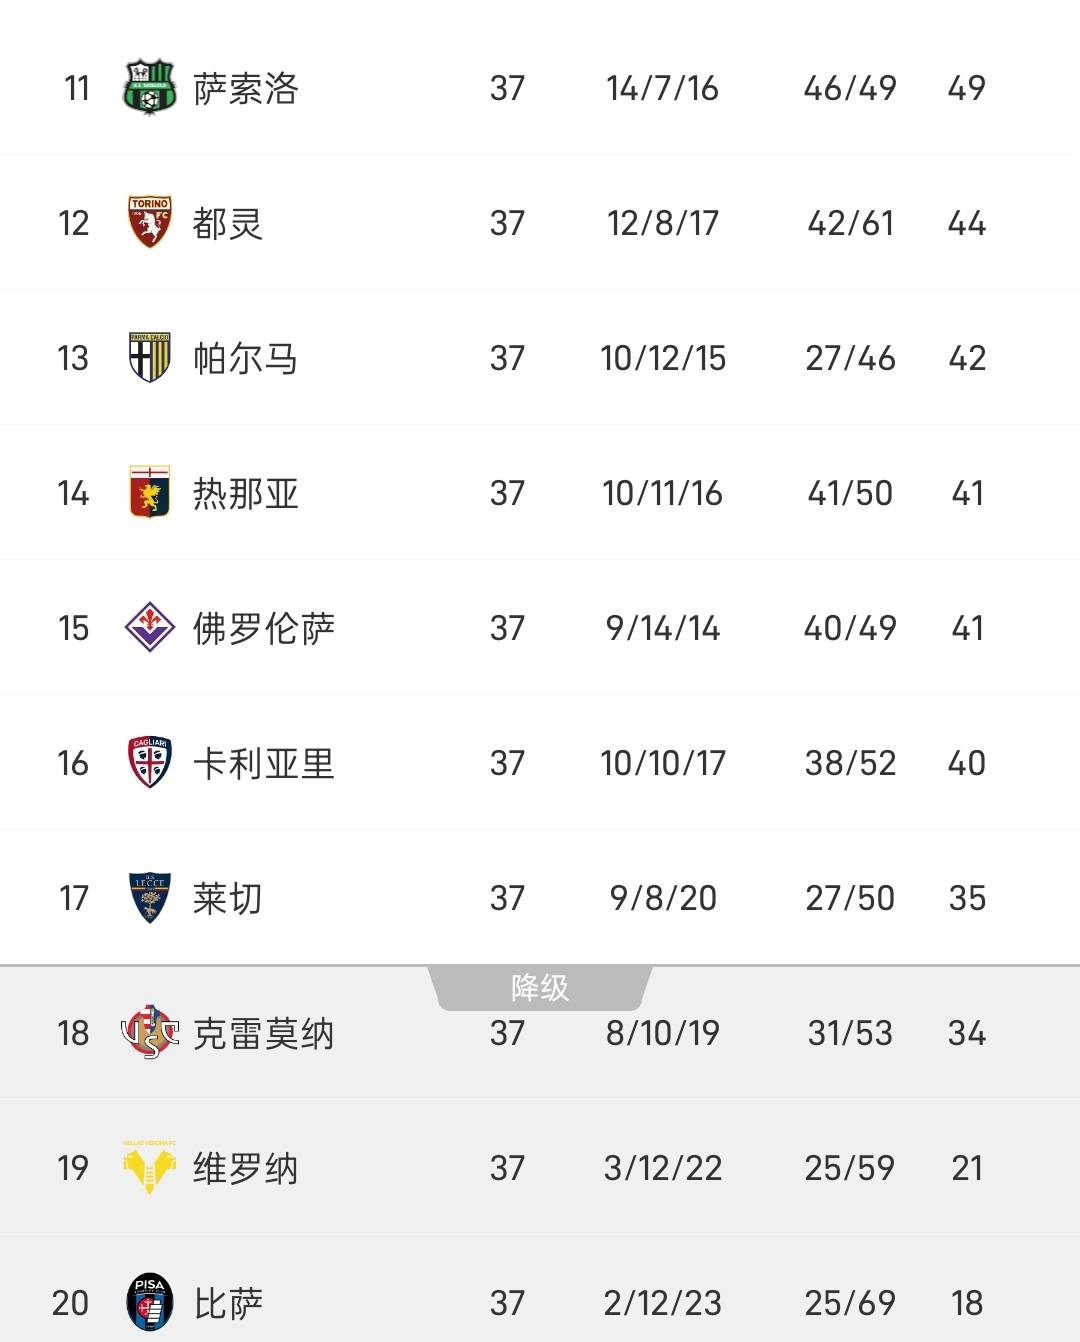The width and height of the screenshot is (1080, 1342).
Task: Select the Pisa club badge
Action: [150, 1302]
